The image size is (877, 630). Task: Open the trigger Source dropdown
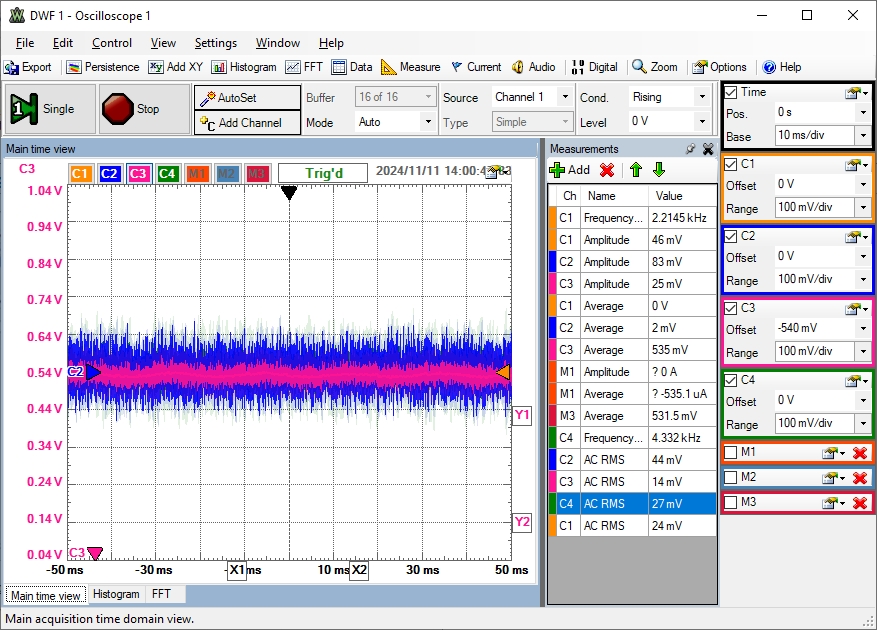click(x=564, y=97)
